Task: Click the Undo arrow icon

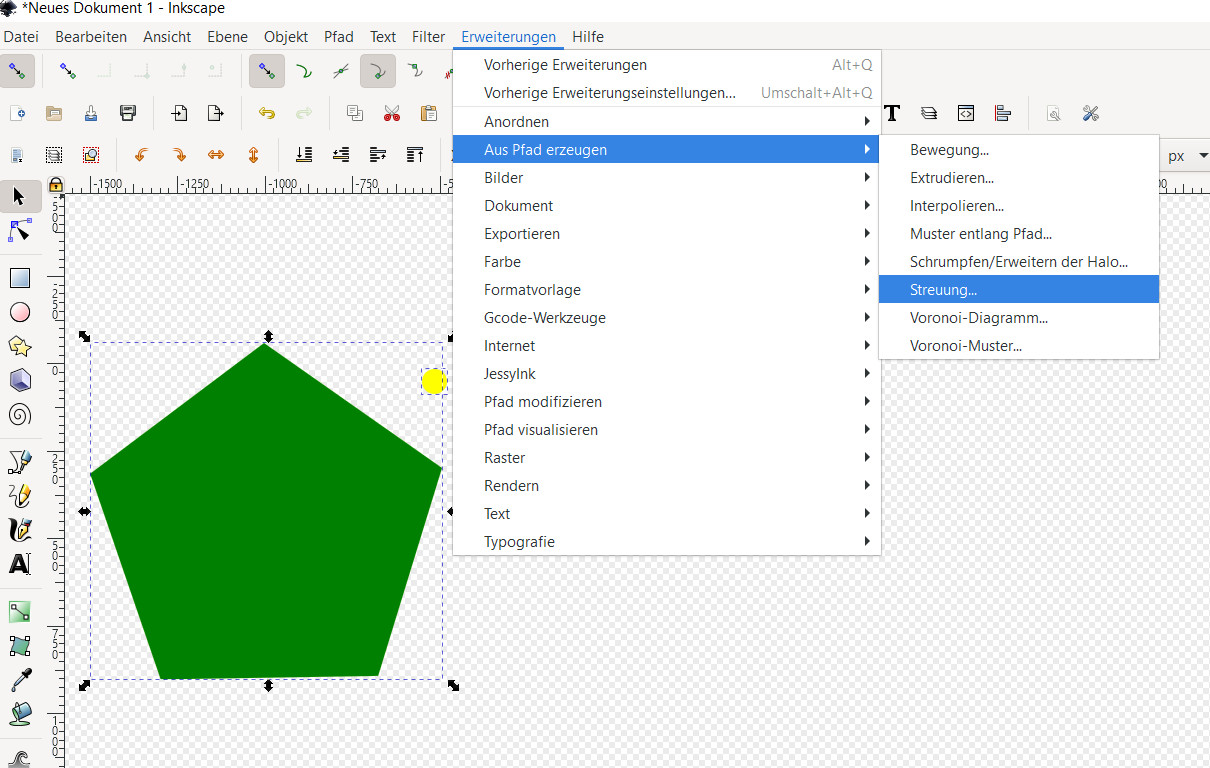Action: click(x=267, y=113)
